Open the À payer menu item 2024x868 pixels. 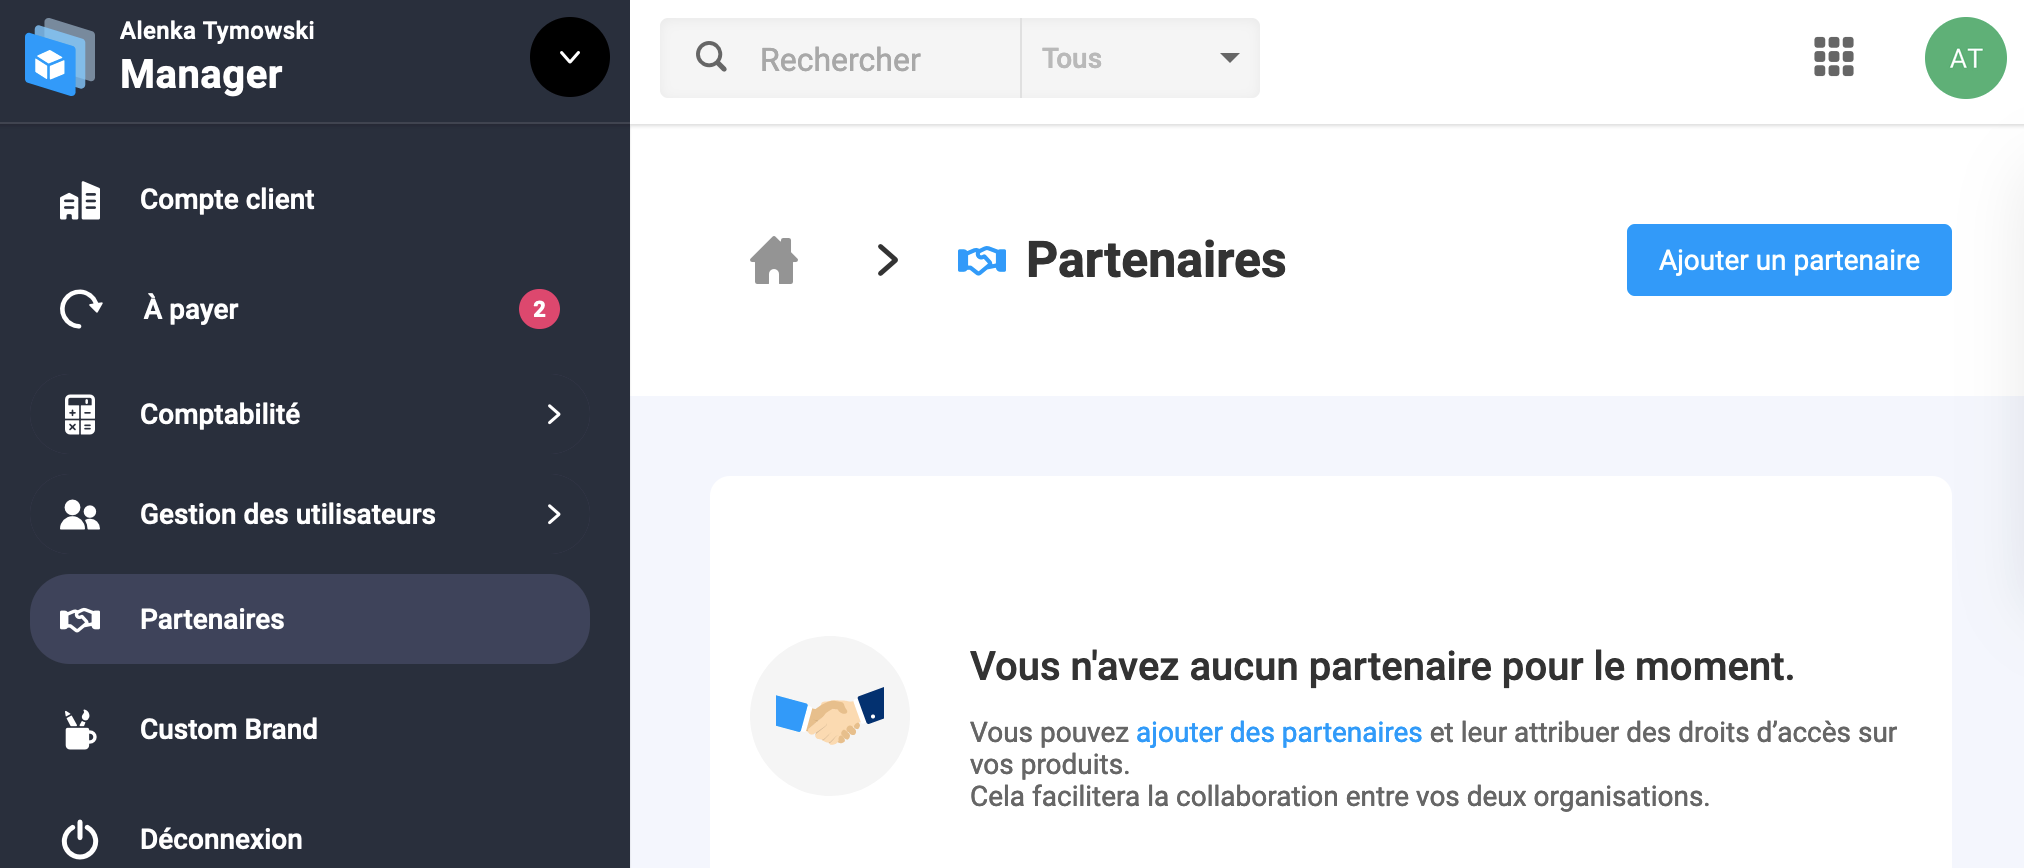[190, 309]
